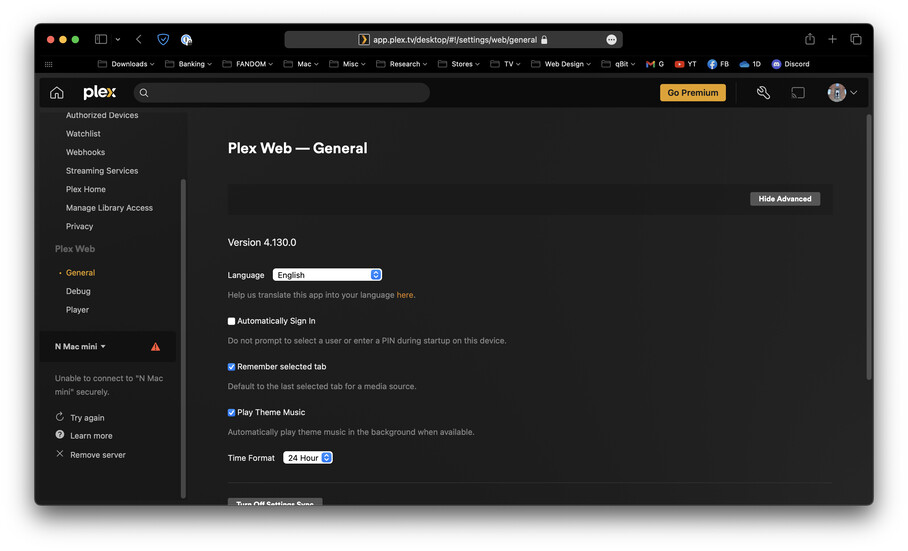Select General under Plex Web
The image size is (908, 551).
tap(80, 273)
